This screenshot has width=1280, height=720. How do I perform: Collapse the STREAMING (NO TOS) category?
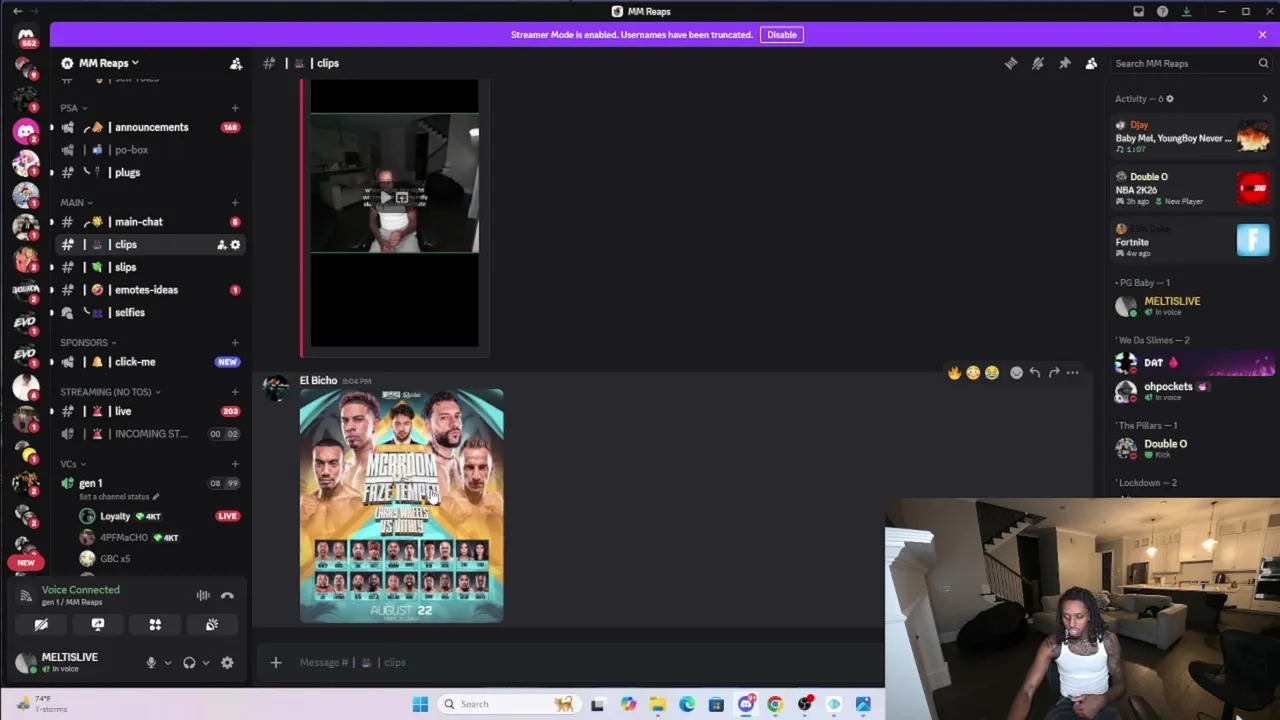pyautogui.click(x=110, y=392)
